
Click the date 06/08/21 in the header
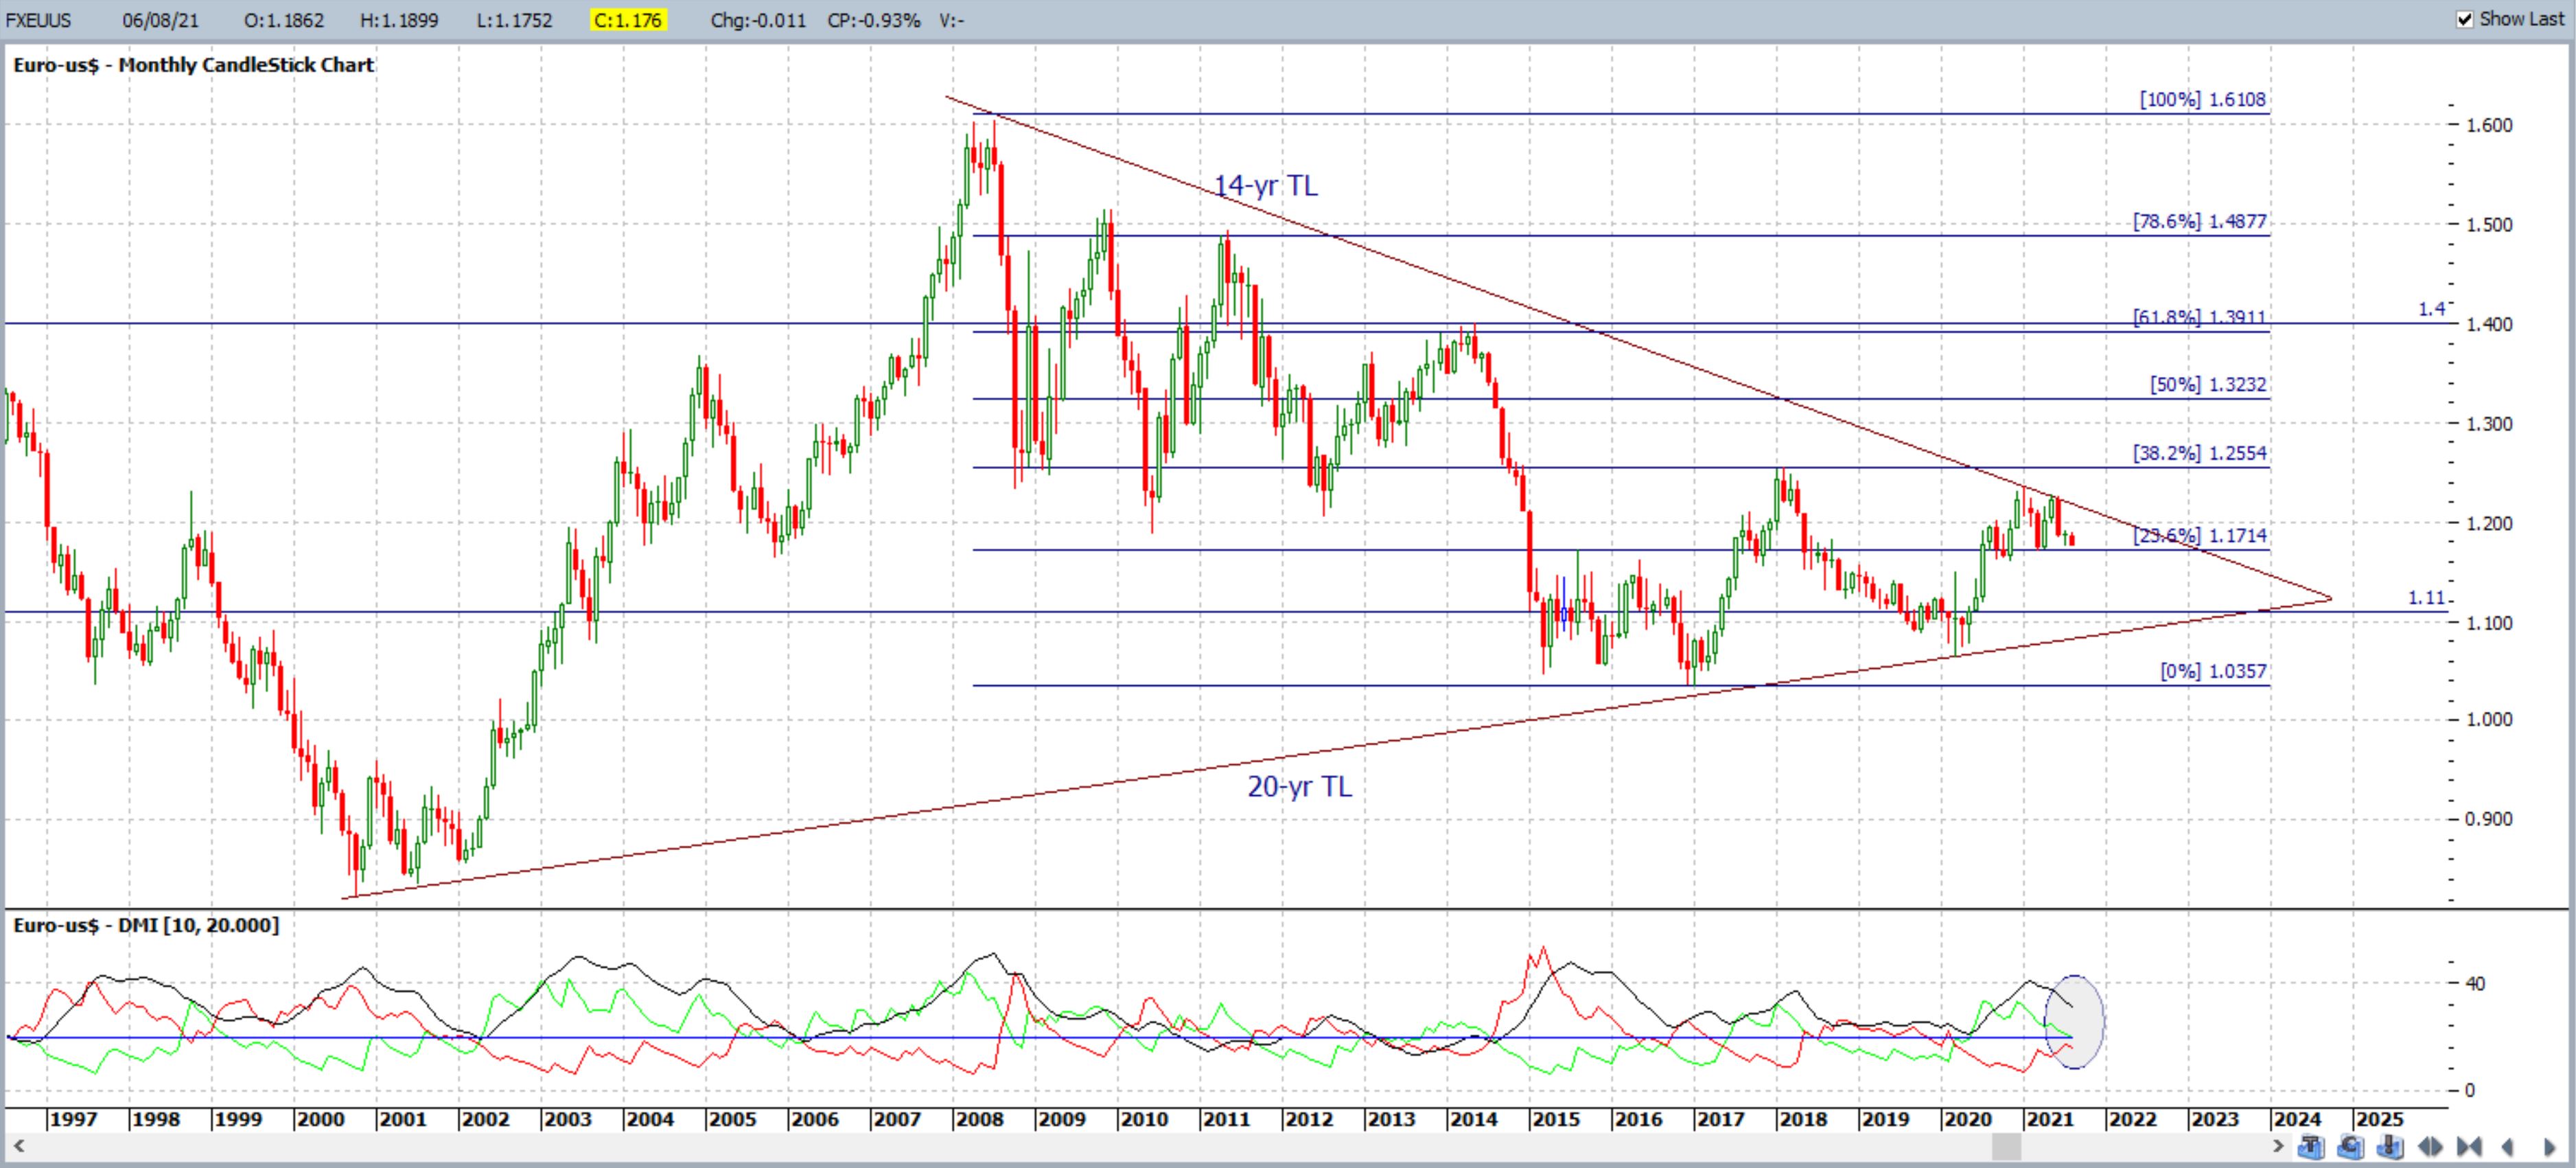click(x=161, y=20)
